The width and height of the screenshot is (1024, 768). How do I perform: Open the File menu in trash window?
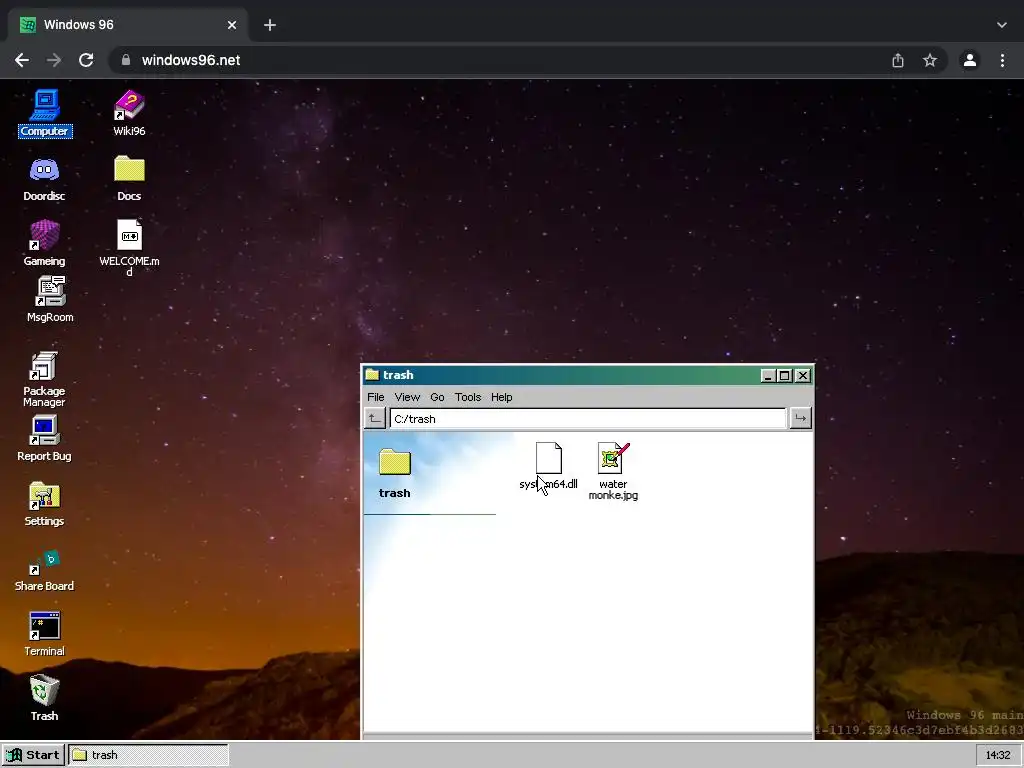coord(376,397)
